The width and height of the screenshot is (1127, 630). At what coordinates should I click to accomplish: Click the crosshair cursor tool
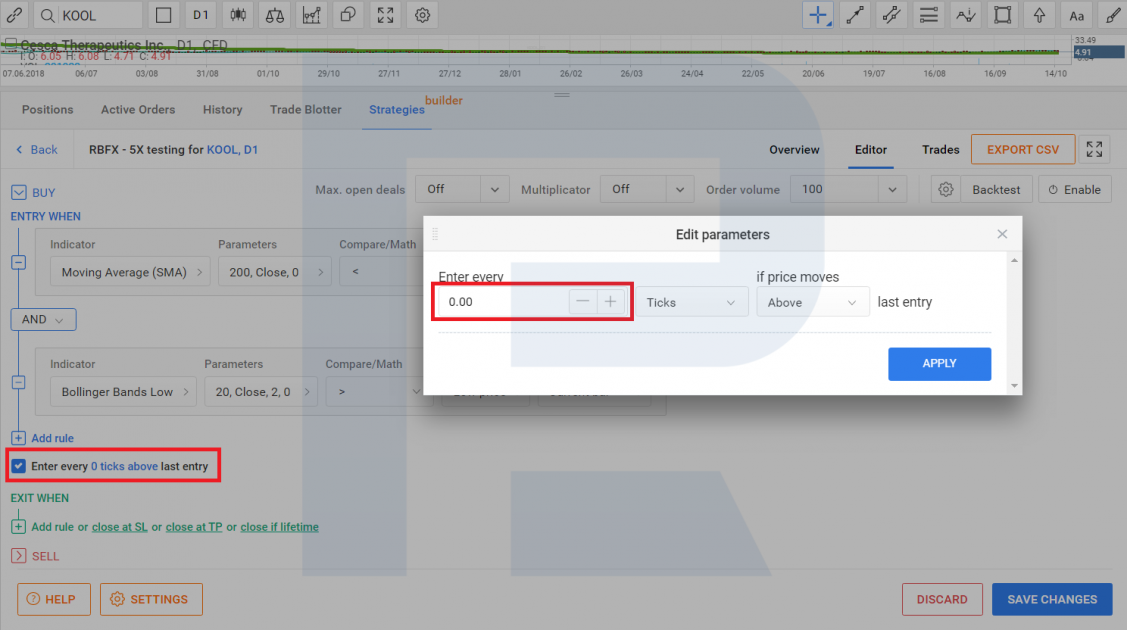(817, 15)
